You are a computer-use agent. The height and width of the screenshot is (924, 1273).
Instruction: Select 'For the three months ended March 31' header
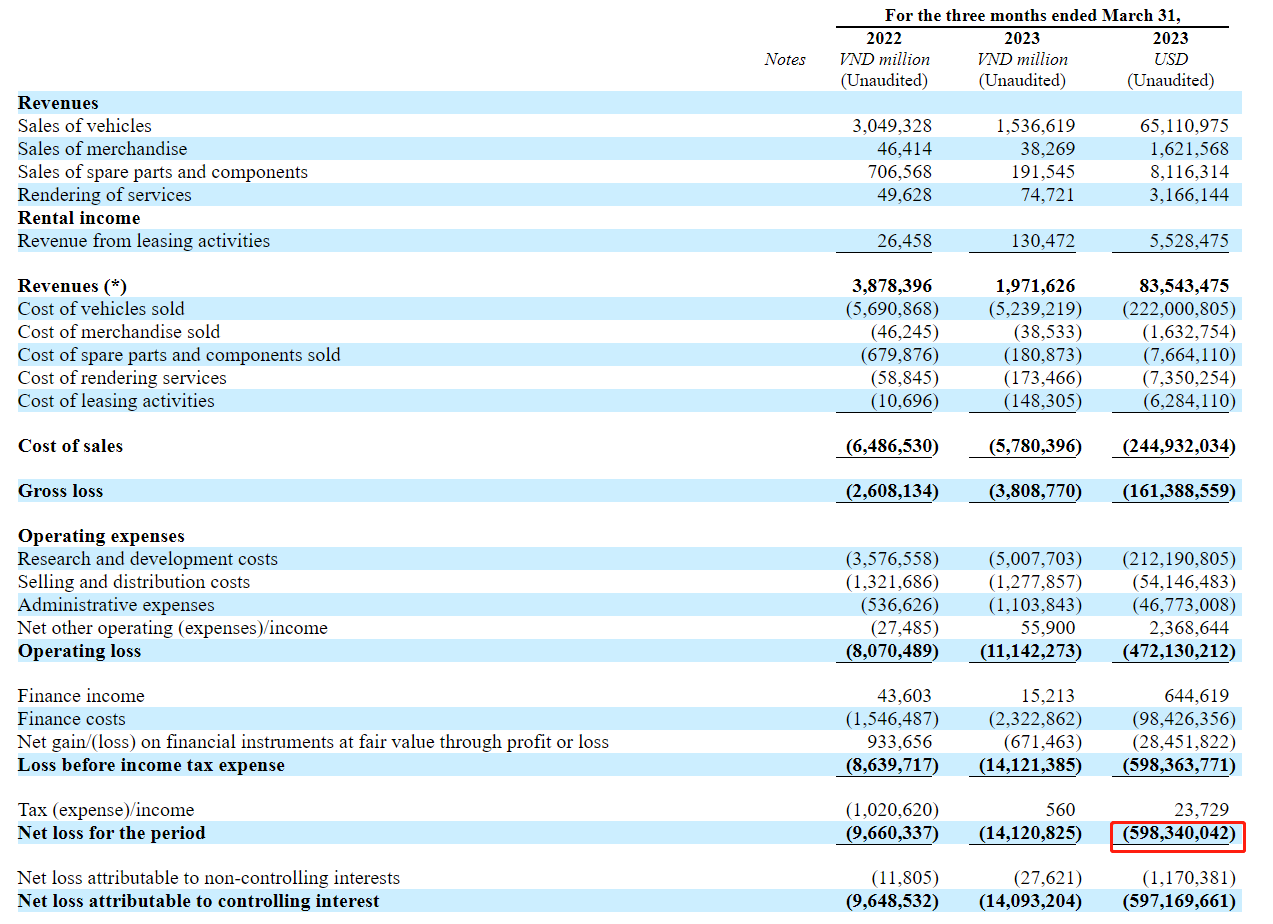coord(1033,15)
